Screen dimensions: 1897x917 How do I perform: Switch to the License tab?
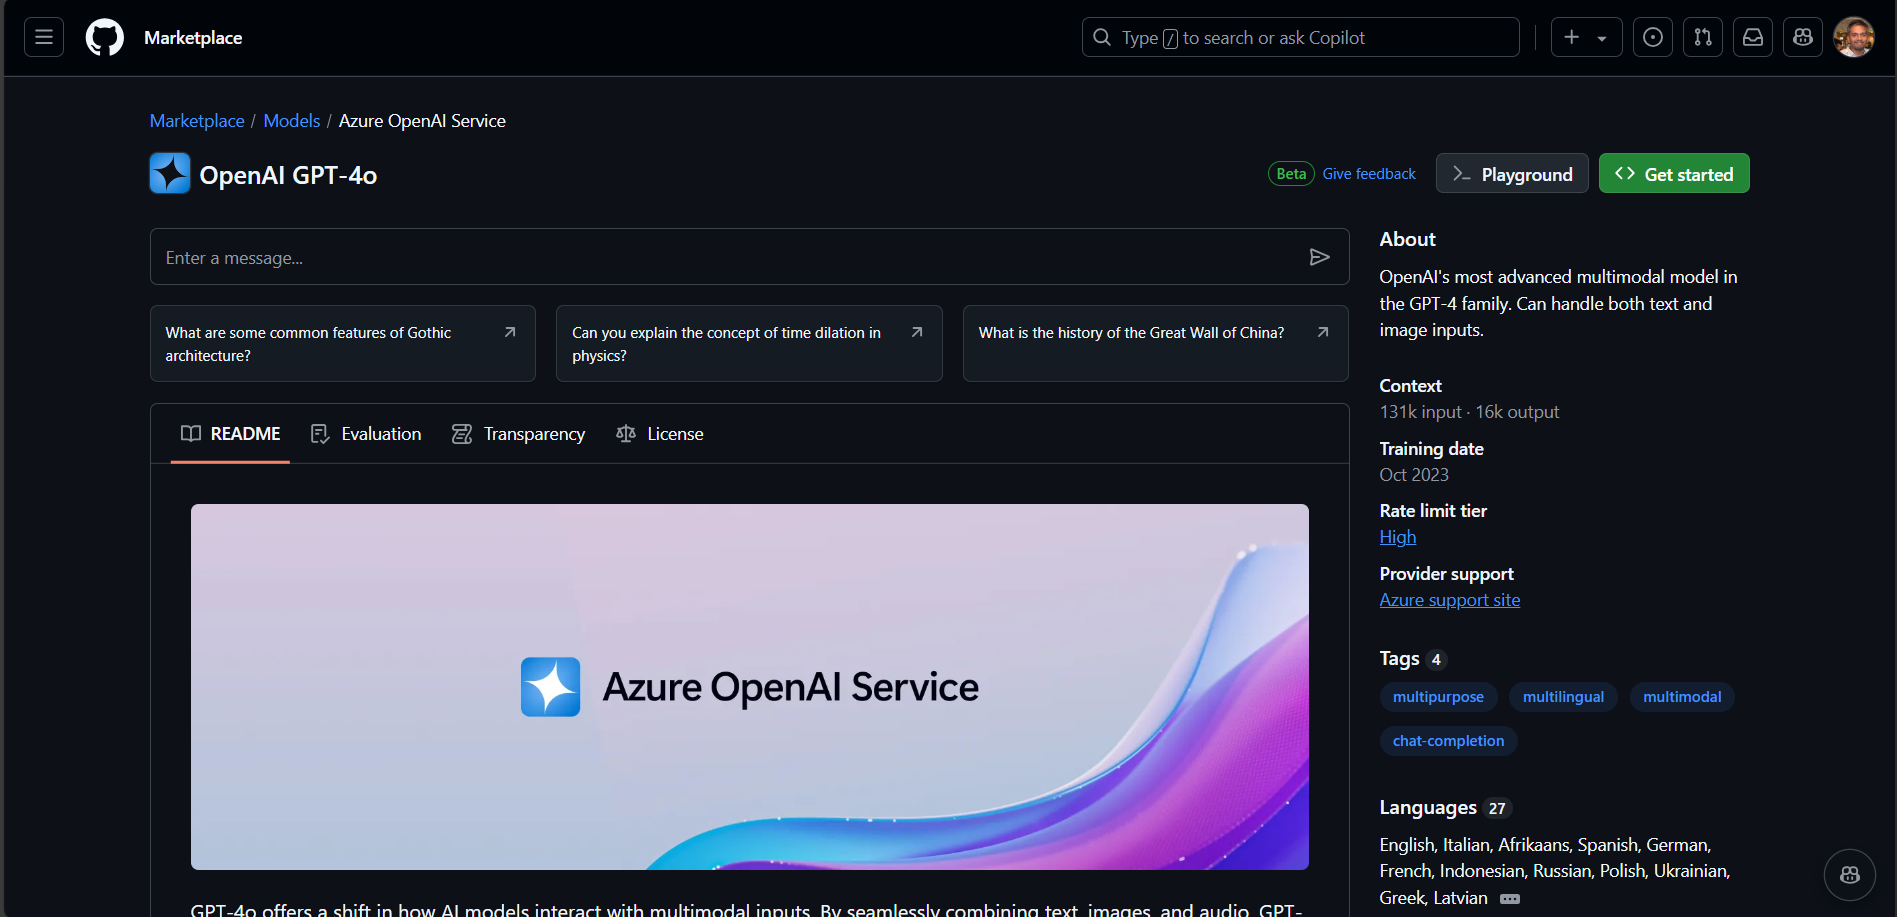click(660, 434)
